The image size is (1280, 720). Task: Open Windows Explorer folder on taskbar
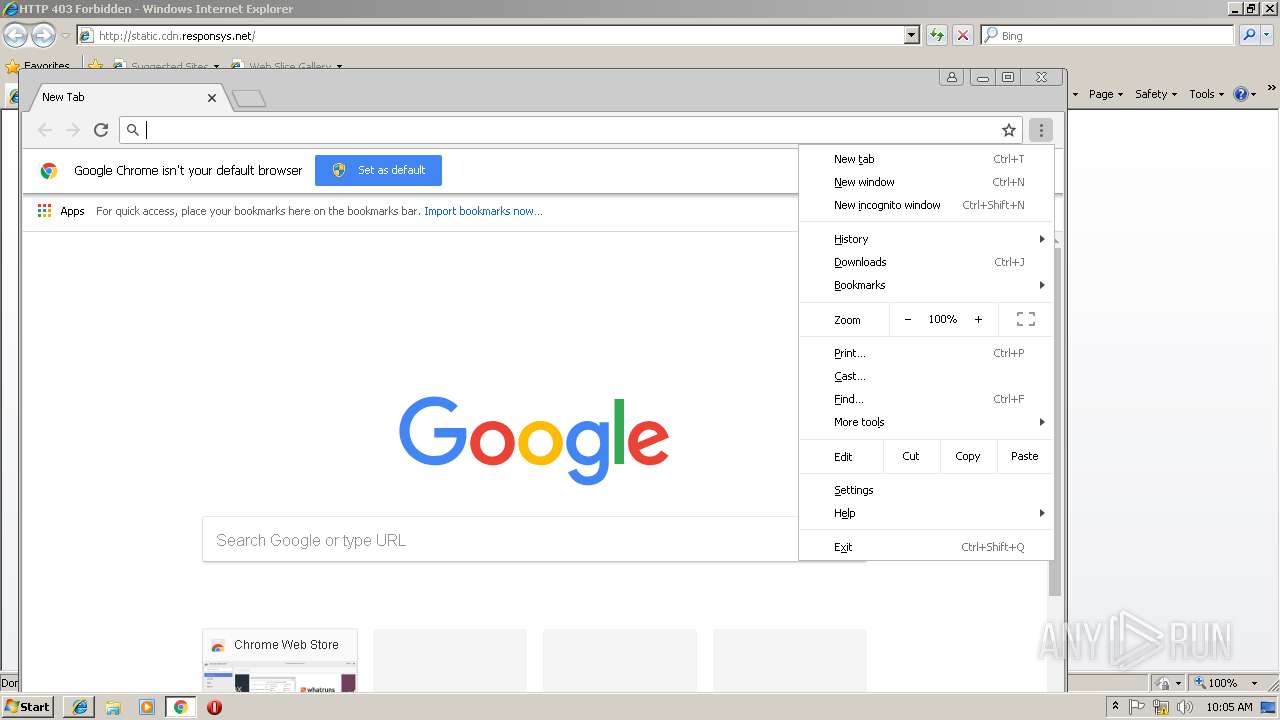point(113,707)
